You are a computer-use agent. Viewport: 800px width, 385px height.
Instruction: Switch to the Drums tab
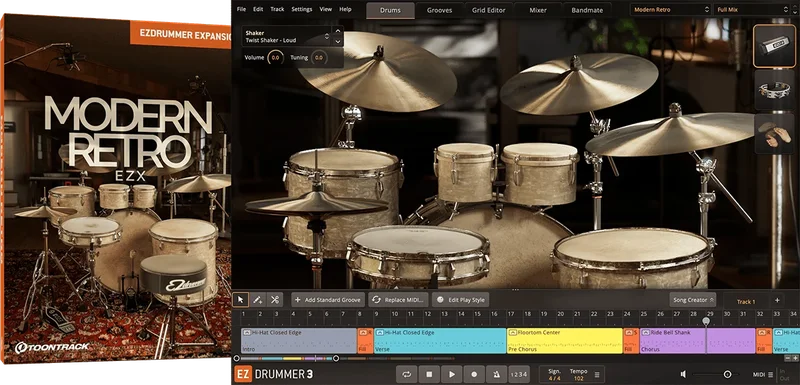390,10
